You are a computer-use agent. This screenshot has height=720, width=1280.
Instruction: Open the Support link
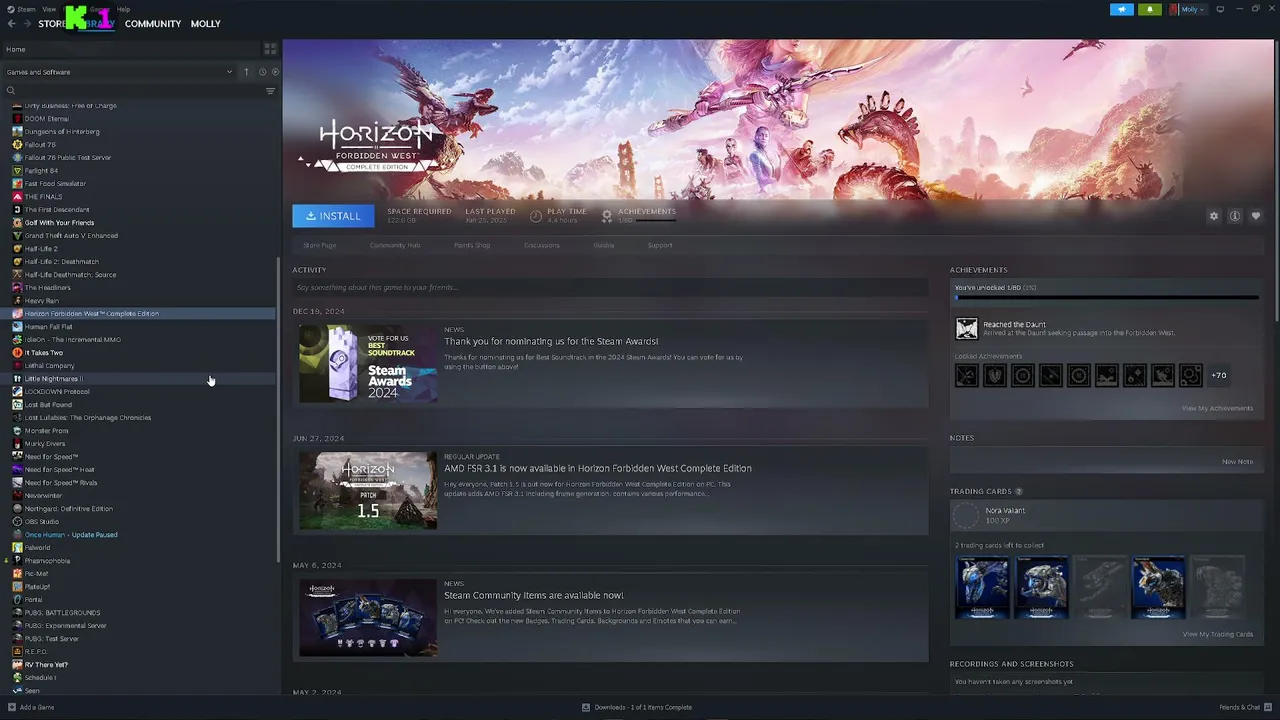click(x=660, y=245)
